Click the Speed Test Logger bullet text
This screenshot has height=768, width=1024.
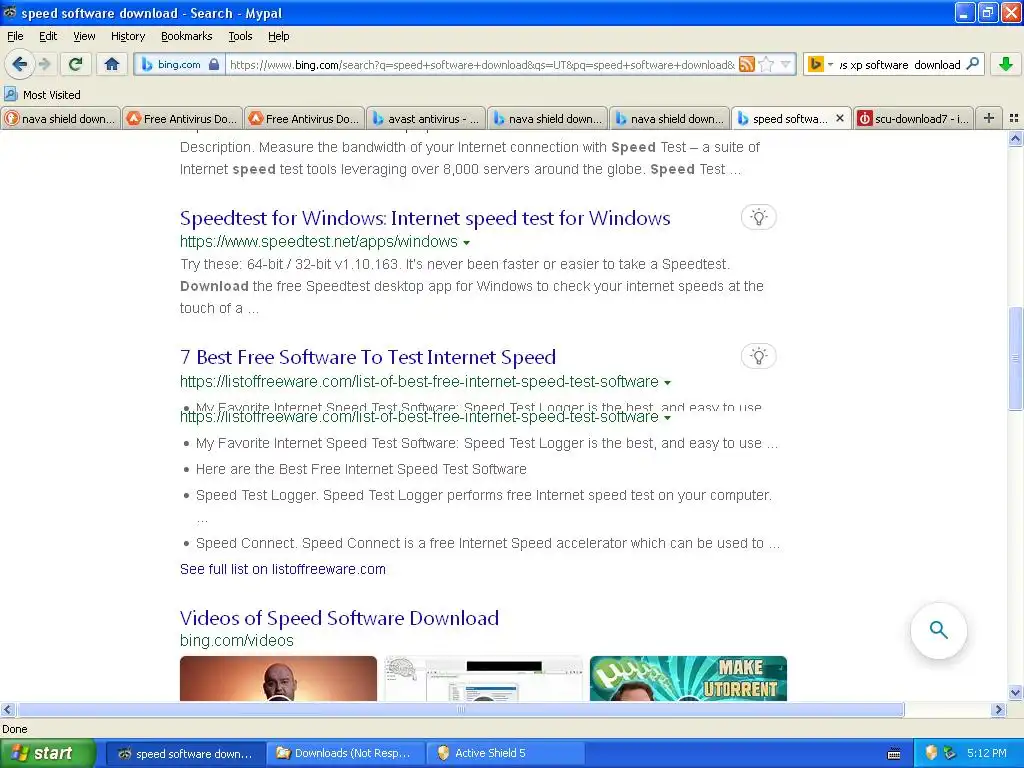tap(483, 495)
